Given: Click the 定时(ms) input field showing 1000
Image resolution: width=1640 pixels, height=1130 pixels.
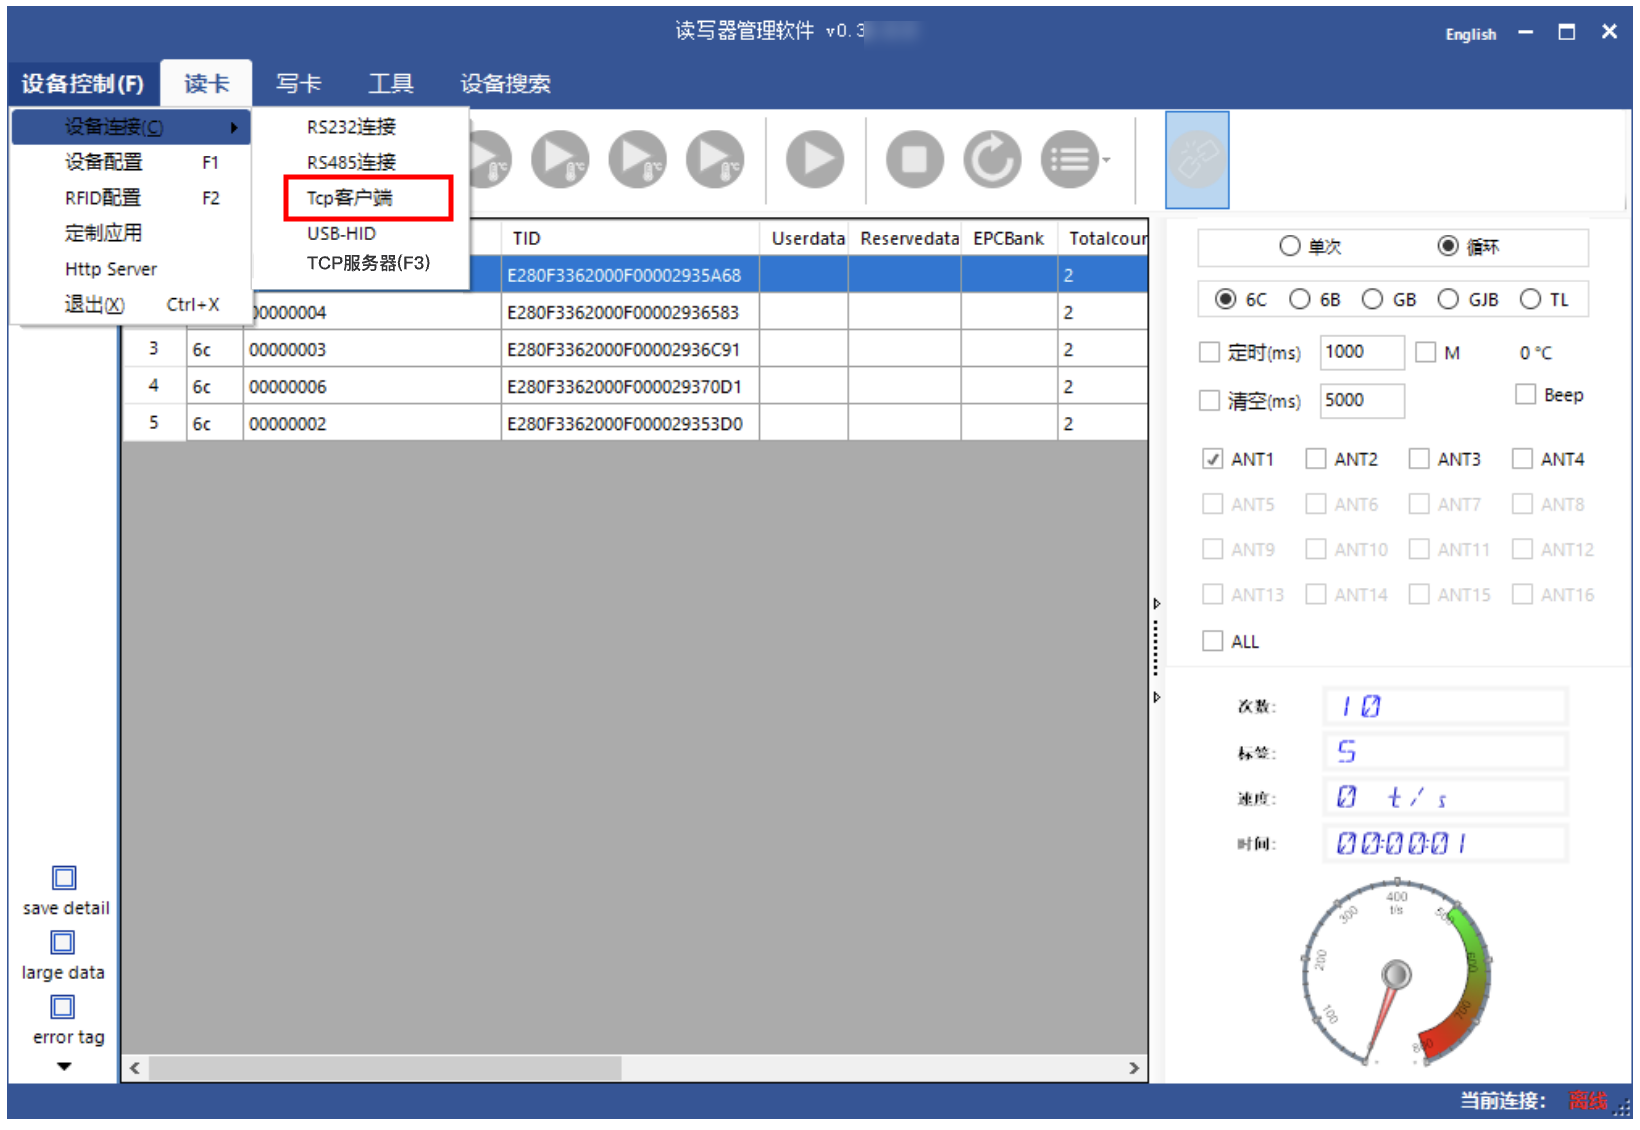Looking at the screenshot, I should point(1360,352).
